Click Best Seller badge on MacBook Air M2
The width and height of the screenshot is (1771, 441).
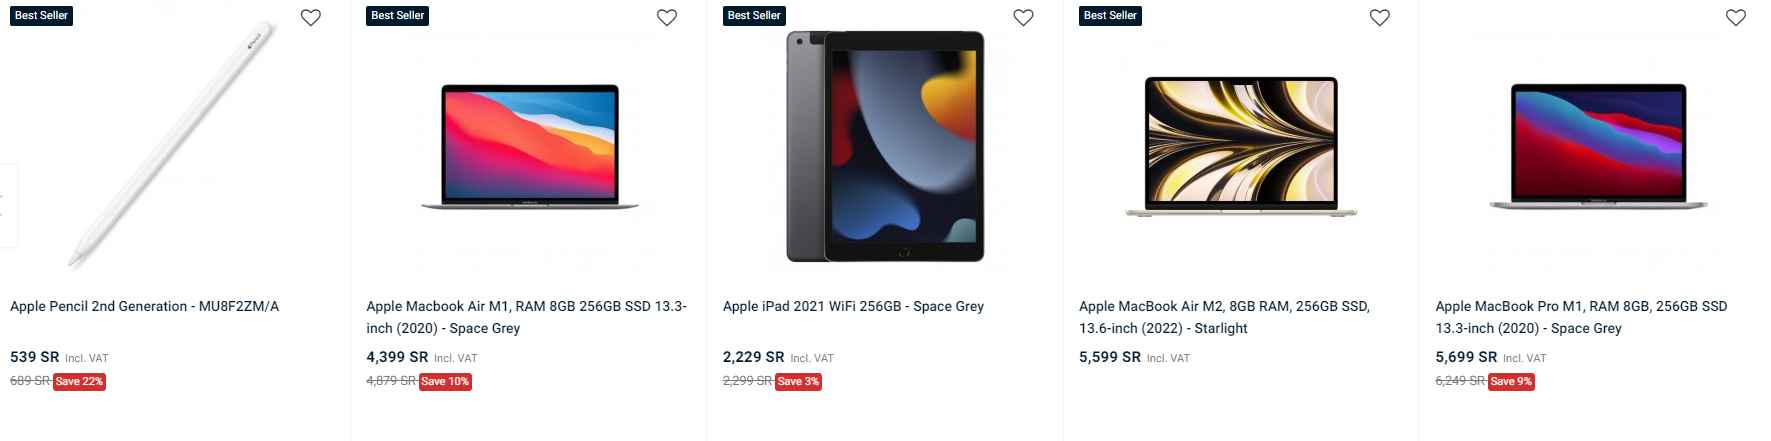(x=1110, y=16)
